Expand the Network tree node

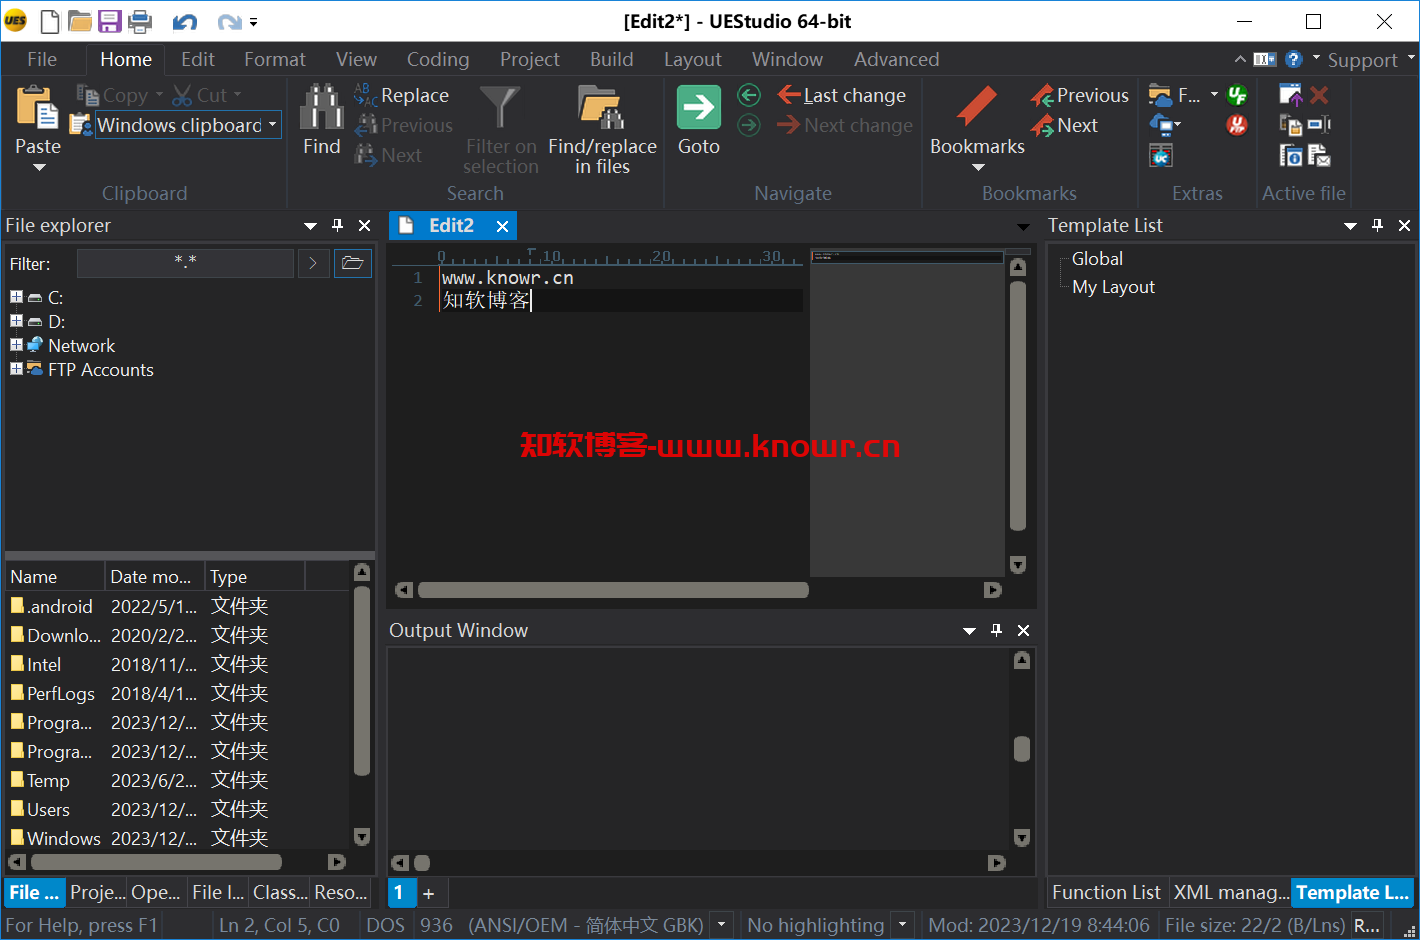[16, 345]
